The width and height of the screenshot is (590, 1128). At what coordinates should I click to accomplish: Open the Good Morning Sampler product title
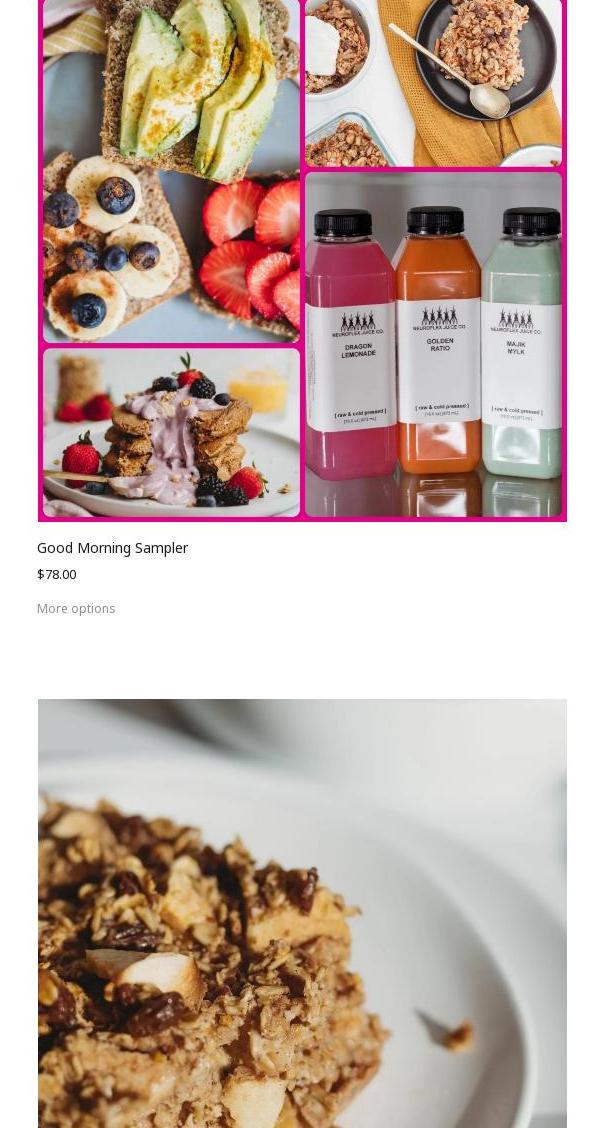112,547
